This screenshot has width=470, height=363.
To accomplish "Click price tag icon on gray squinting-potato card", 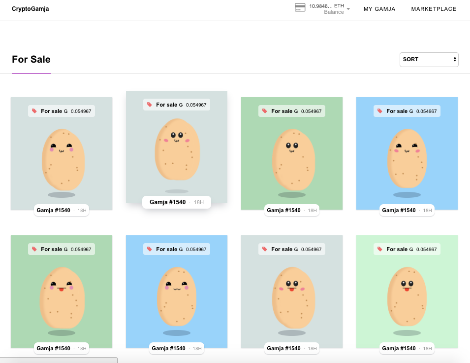I will click(34, 111).
